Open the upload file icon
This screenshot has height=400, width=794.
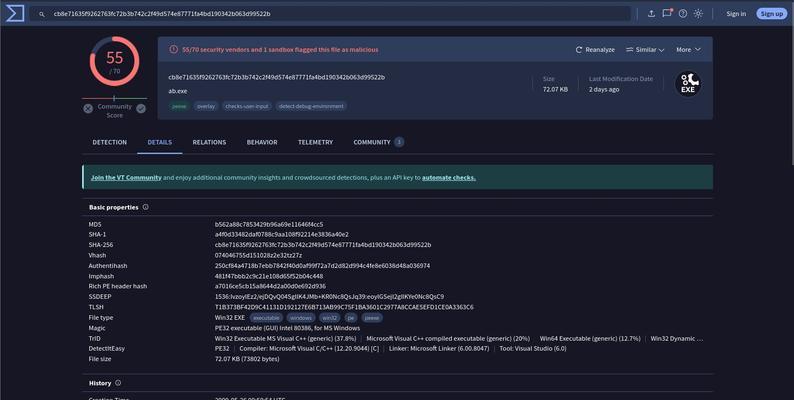tap(651, 14)
